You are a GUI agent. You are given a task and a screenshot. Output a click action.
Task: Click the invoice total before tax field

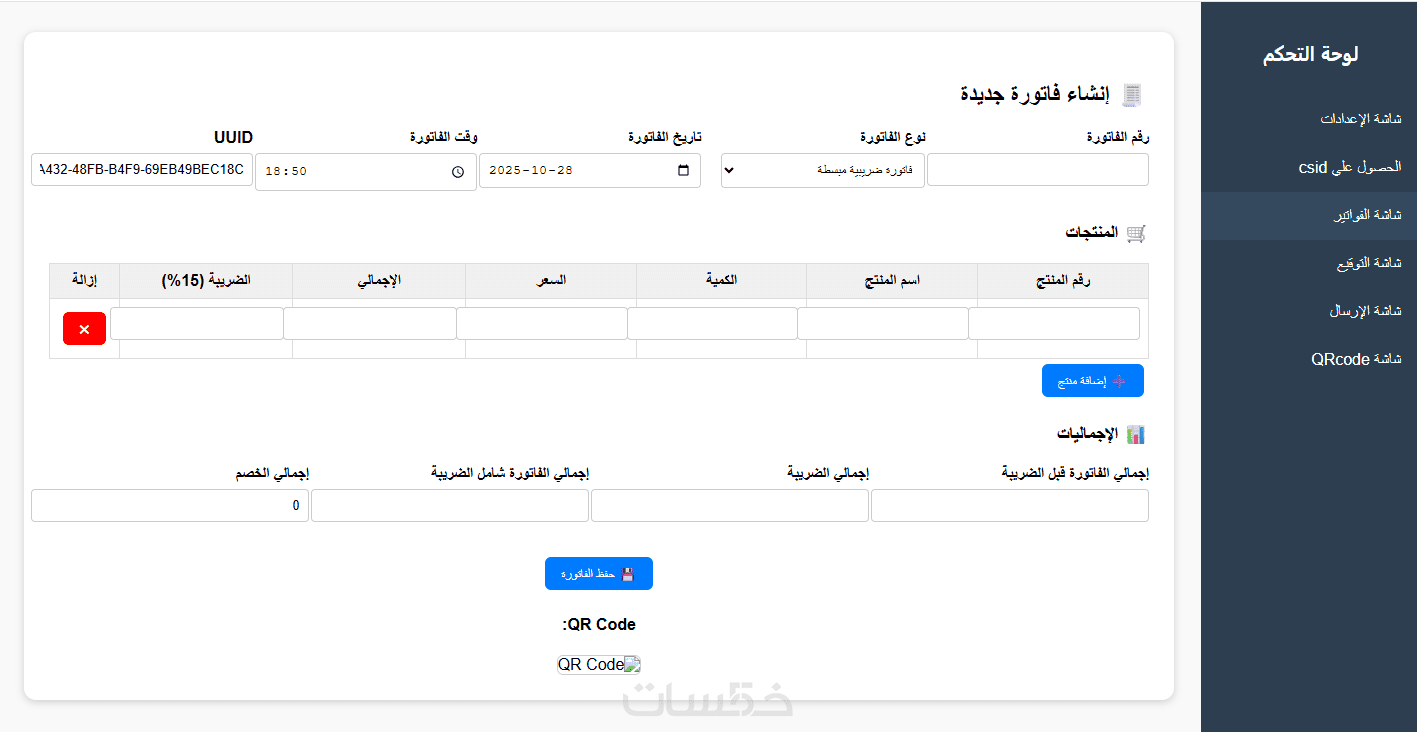tap(1009, 506)
